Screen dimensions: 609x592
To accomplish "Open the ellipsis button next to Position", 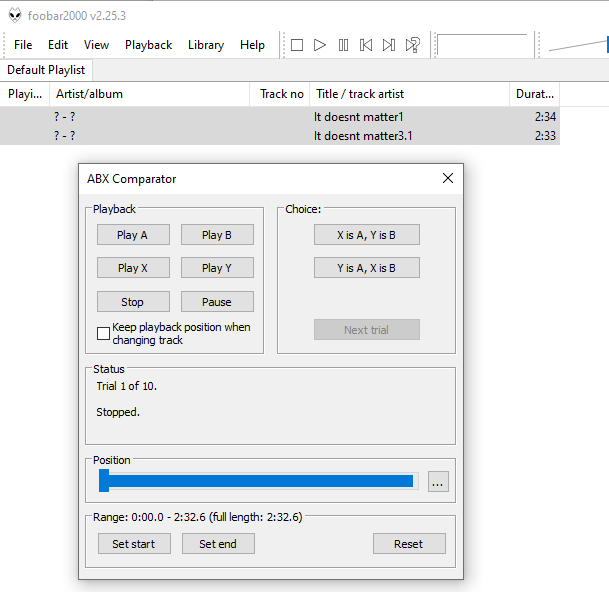I will click(438, 482).
